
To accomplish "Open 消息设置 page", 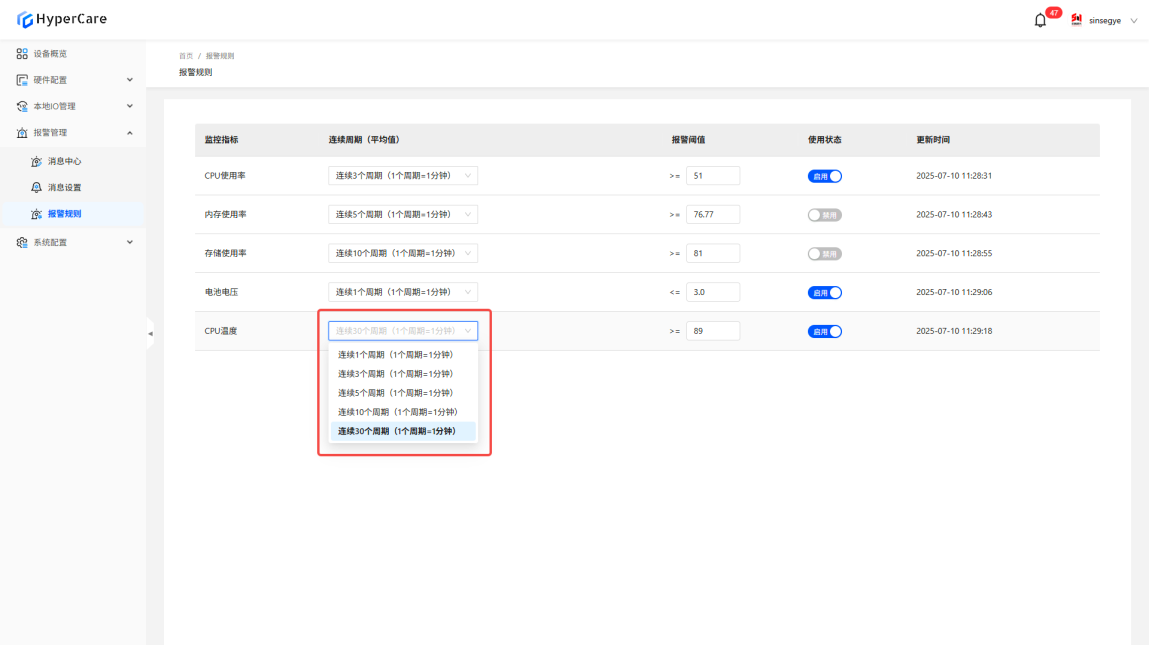I will click(x=64, y=188).
